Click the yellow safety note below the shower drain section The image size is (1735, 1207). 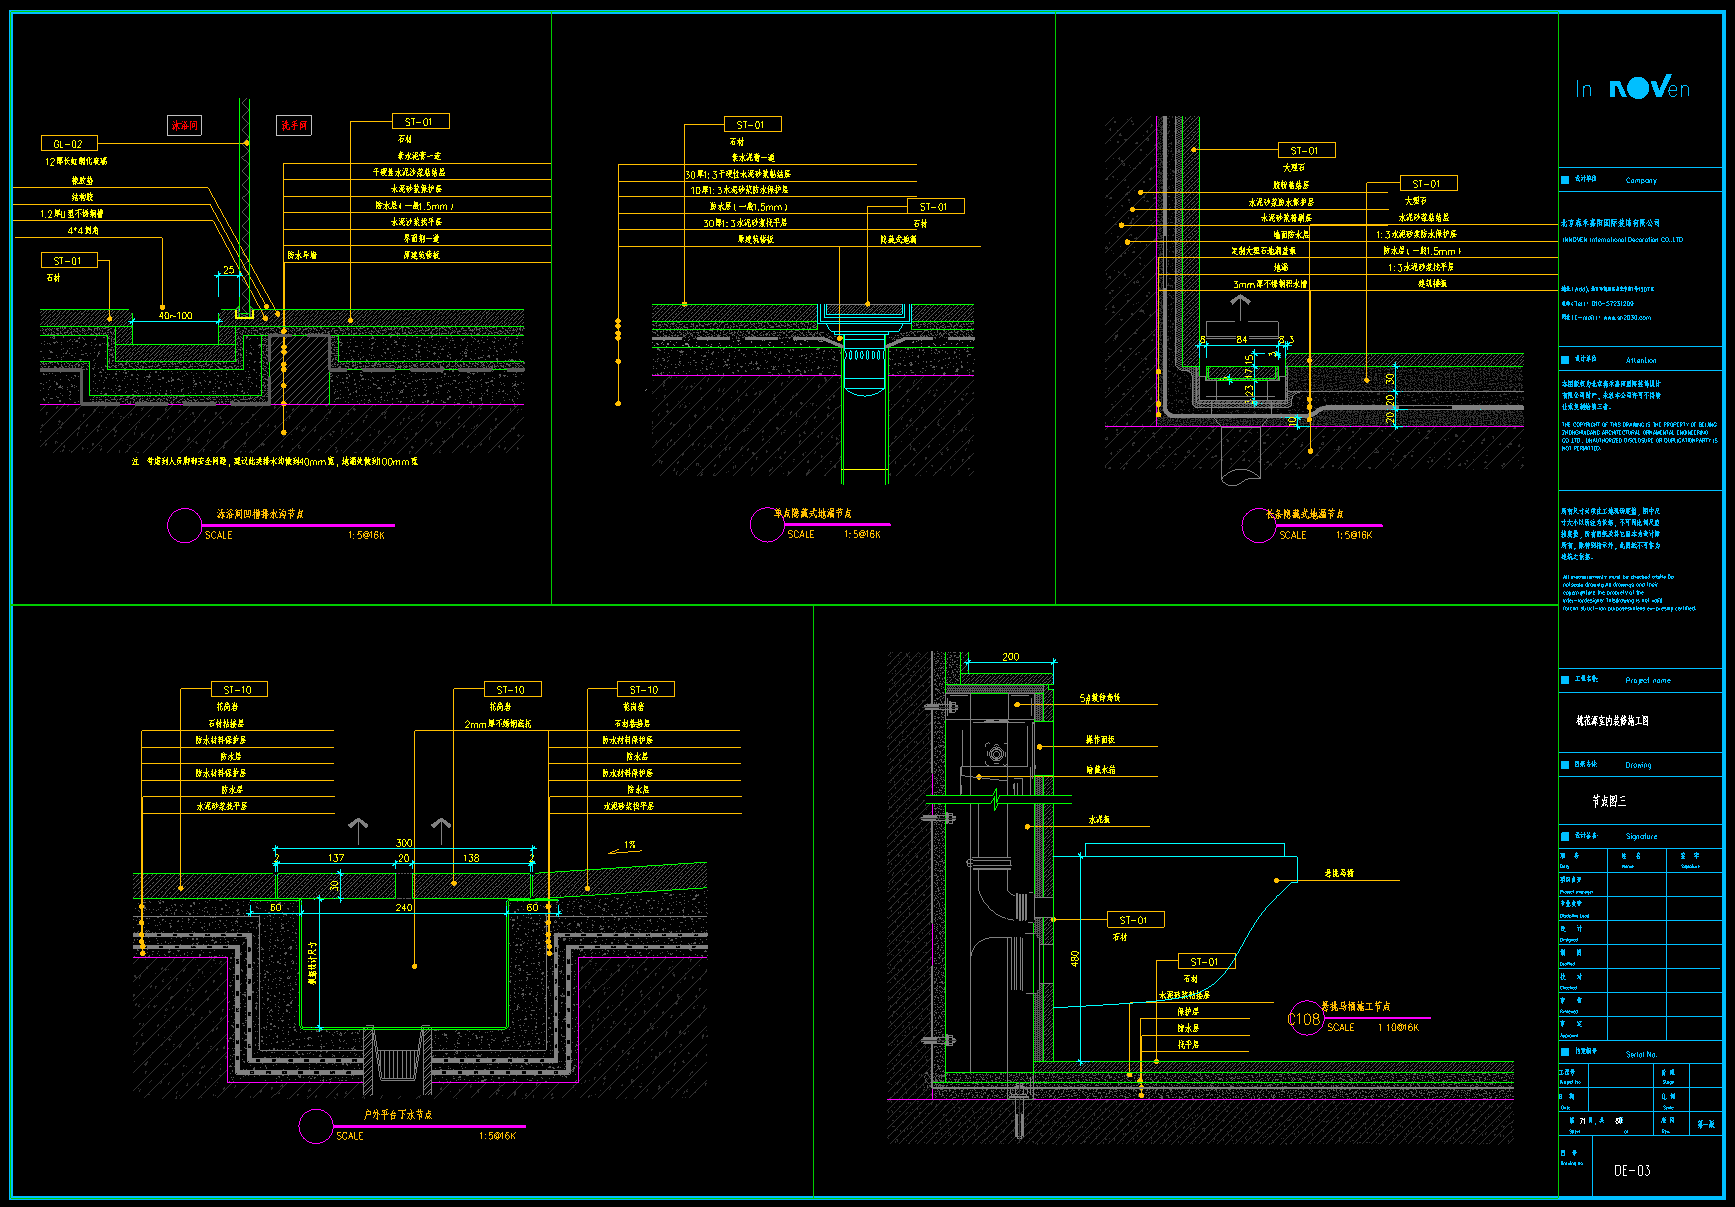[275, 462]
